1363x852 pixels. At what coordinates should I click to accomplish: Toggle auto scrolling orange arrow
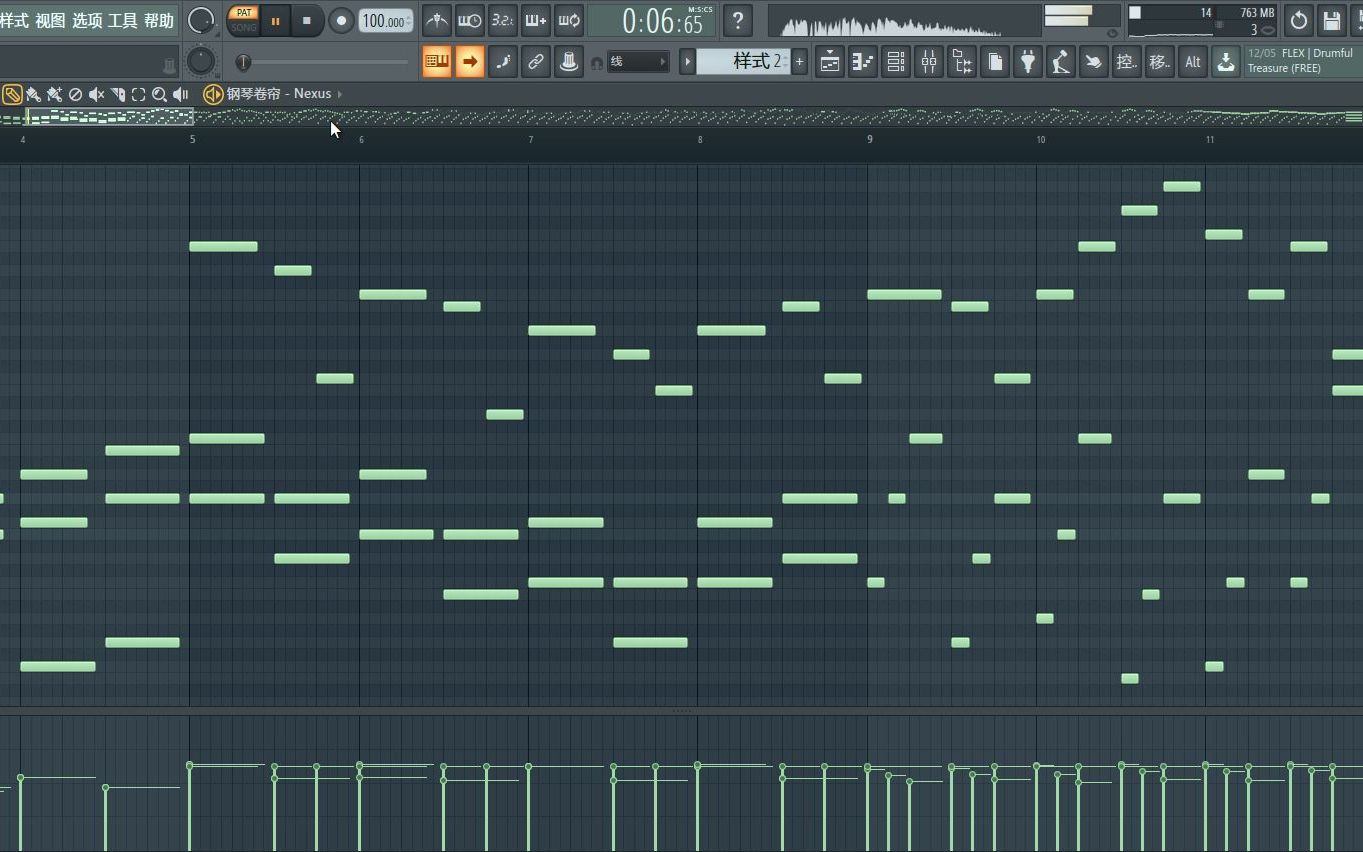click(470, 62)
